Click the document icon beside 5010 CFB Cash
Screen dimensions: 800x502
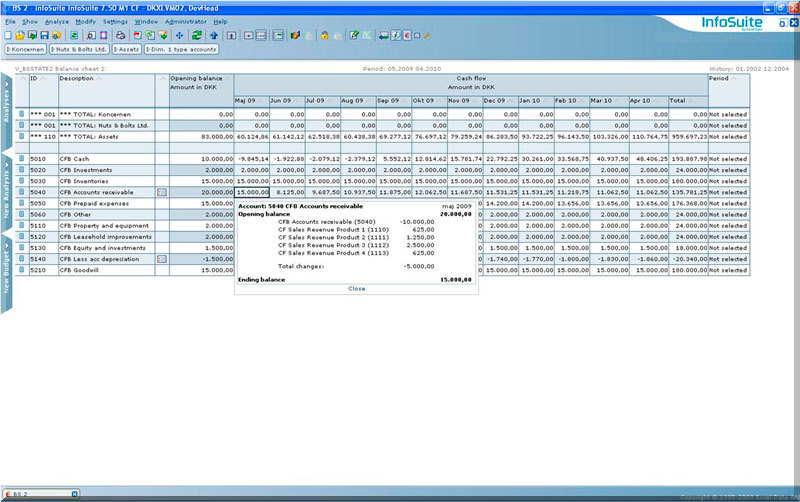(21, 158)
